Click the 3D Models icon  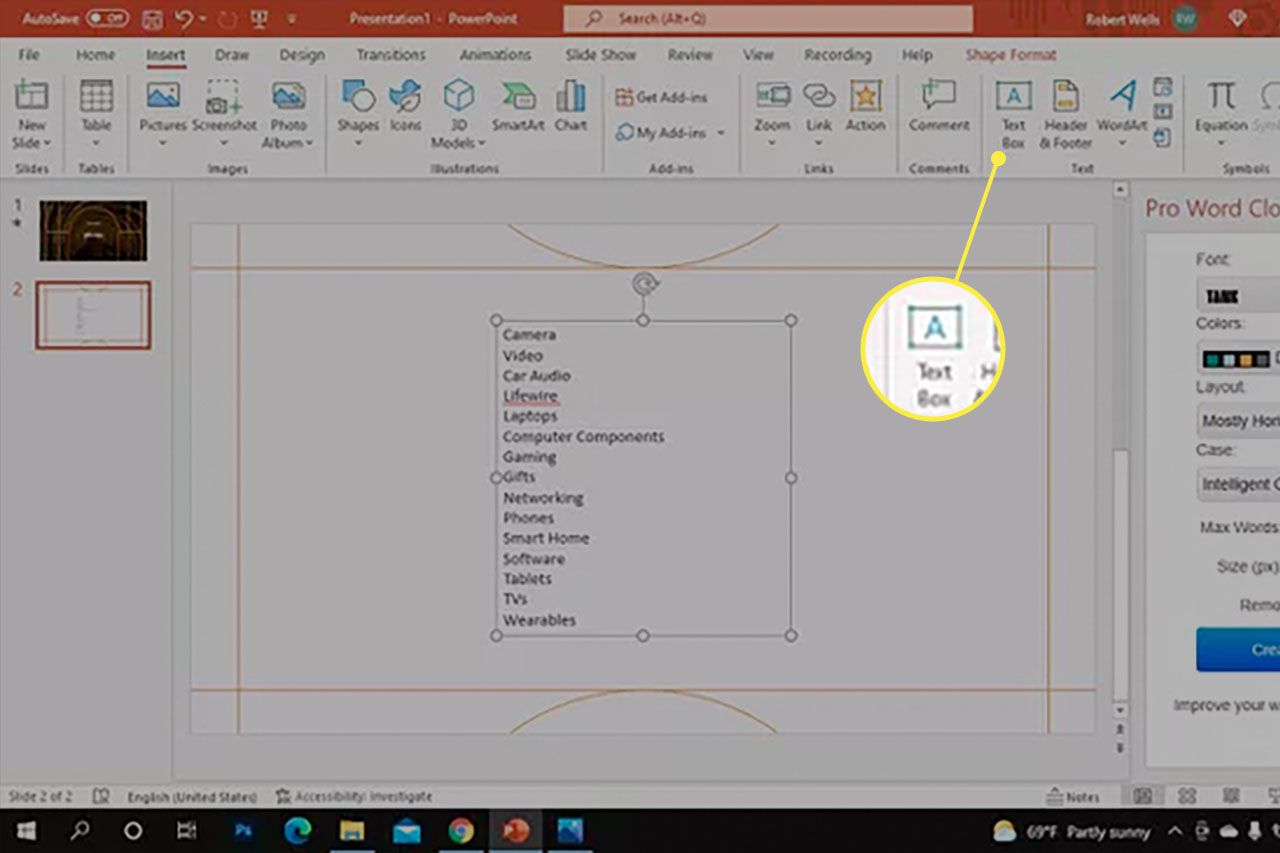point(458,96)
